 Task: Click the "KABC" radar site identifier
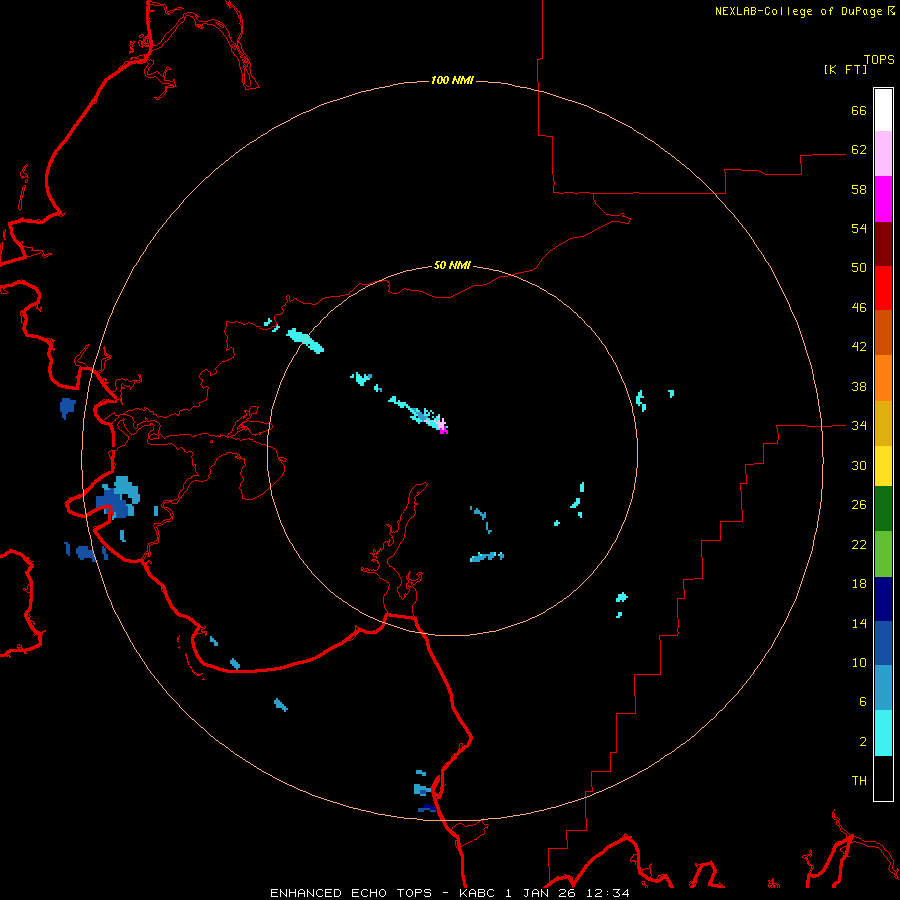tap(478, 893)
